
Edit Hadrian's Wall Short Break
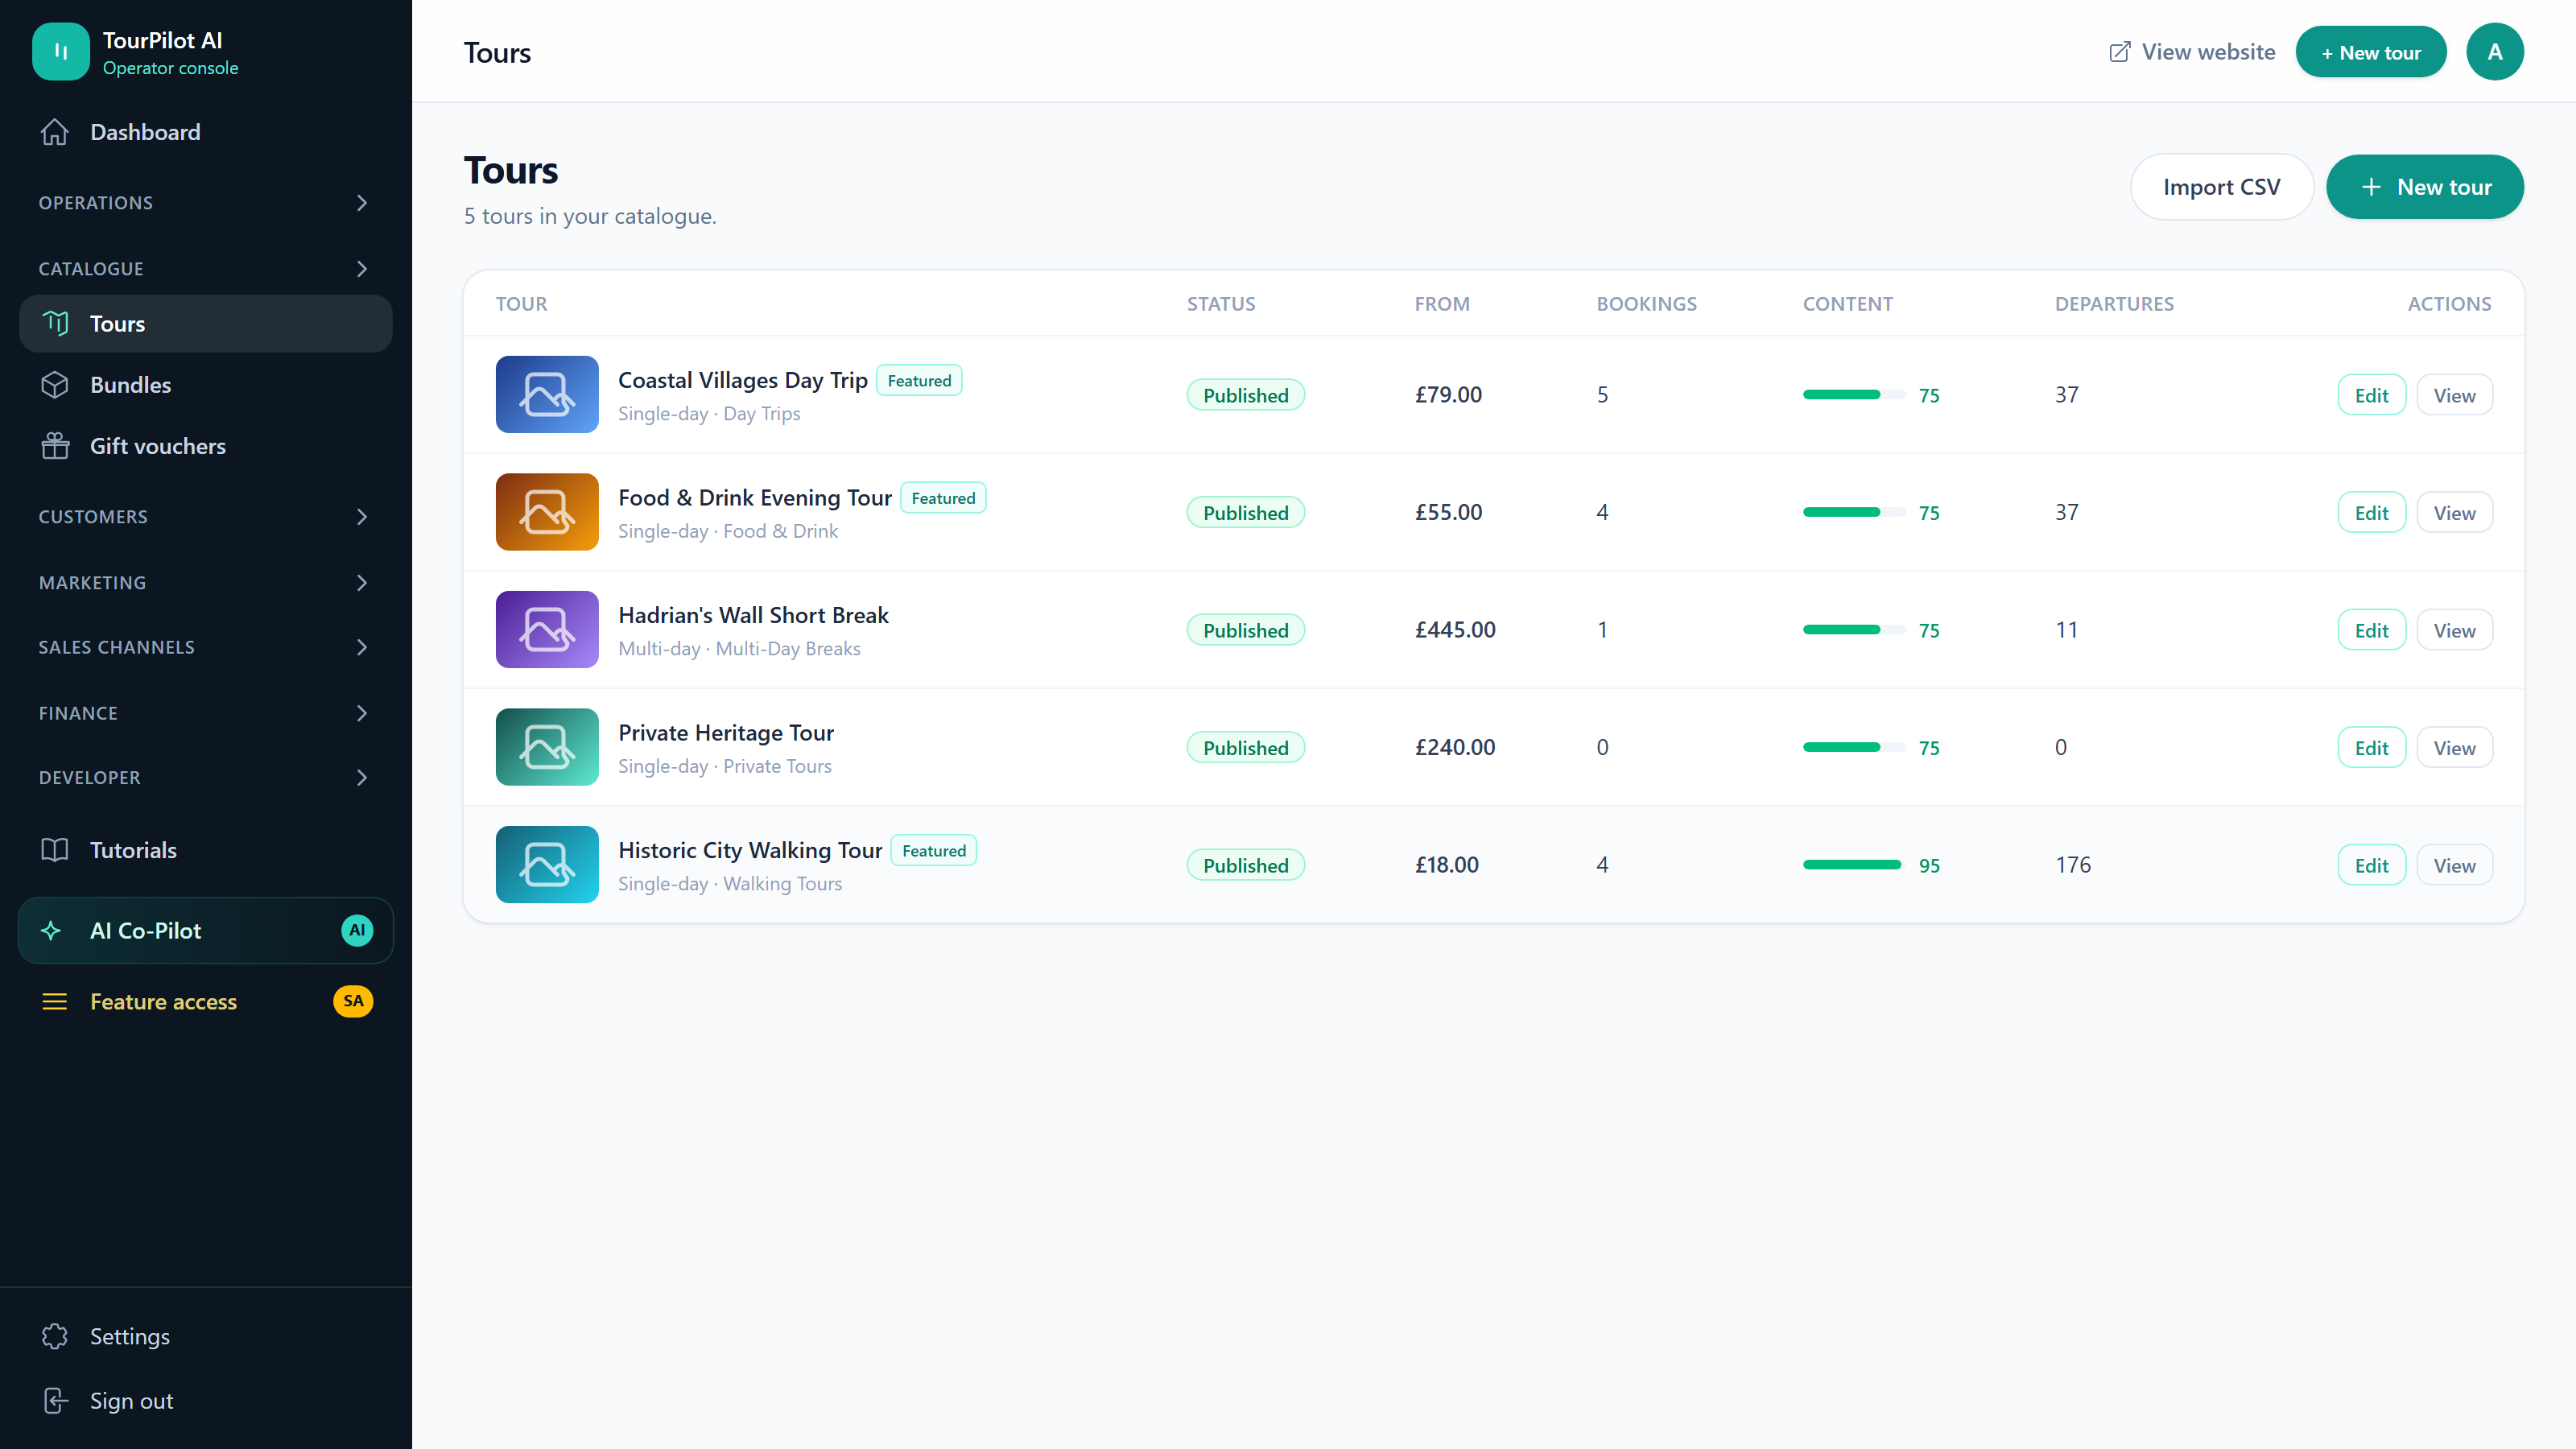(x=2371, y=630)
